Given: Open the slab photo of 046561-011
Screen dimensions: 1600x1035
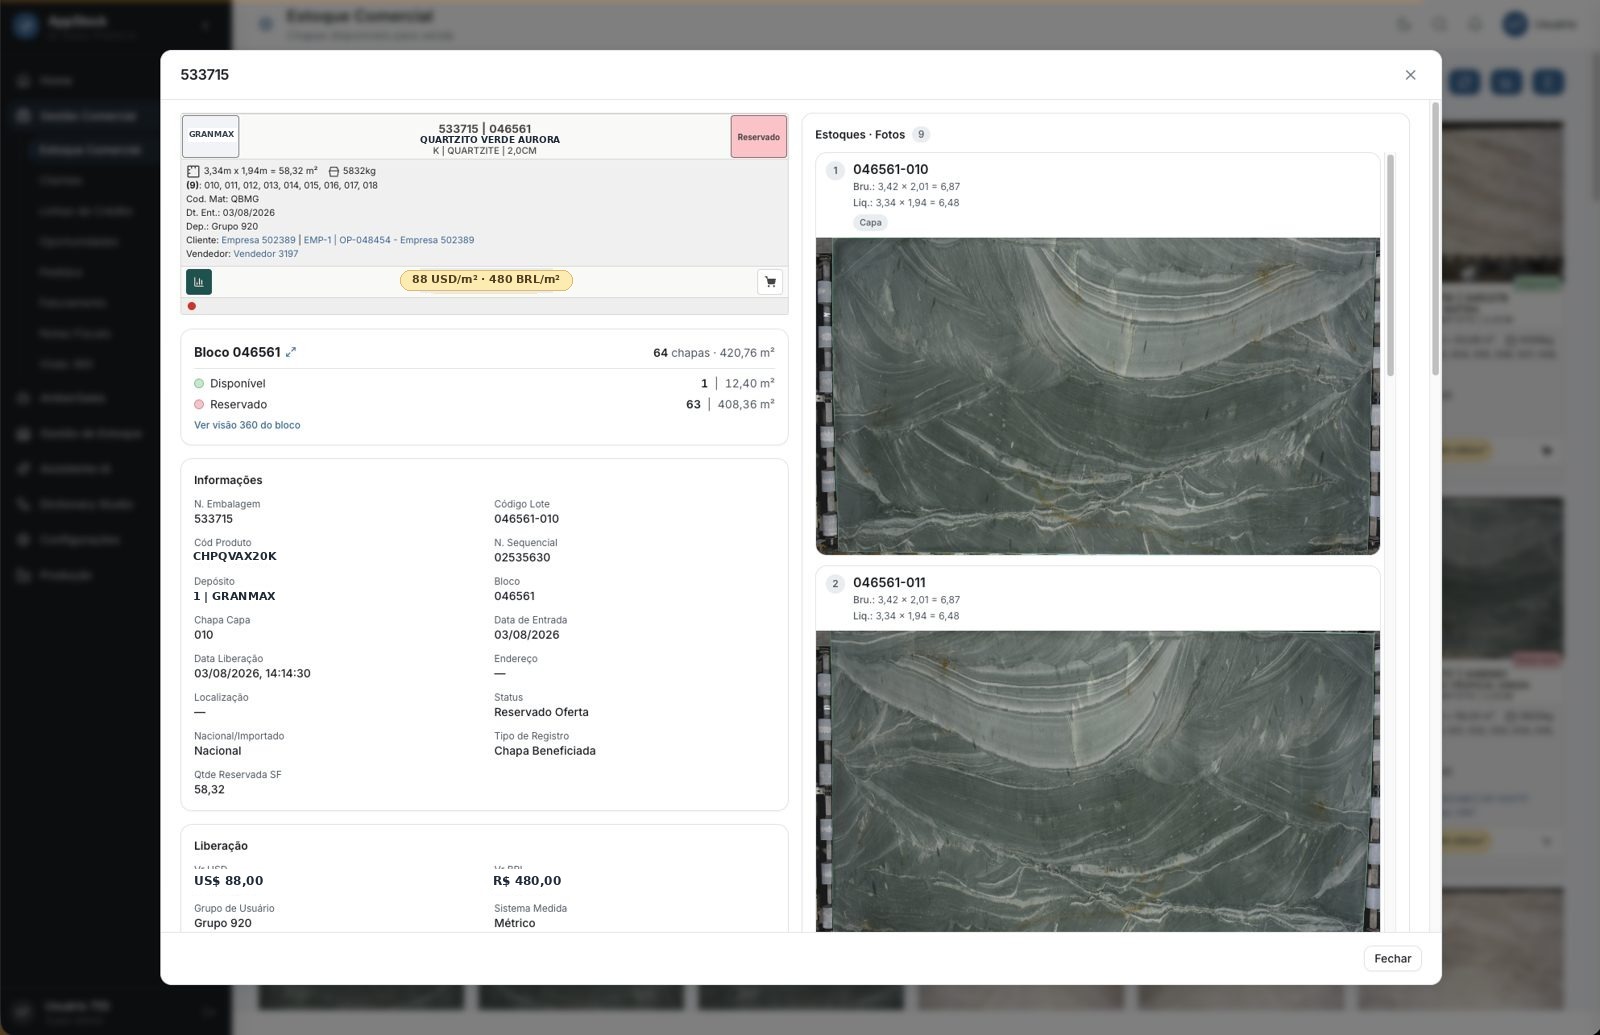Looking at the screenshot, I should pyautogui.click(x=1098, y=781).
